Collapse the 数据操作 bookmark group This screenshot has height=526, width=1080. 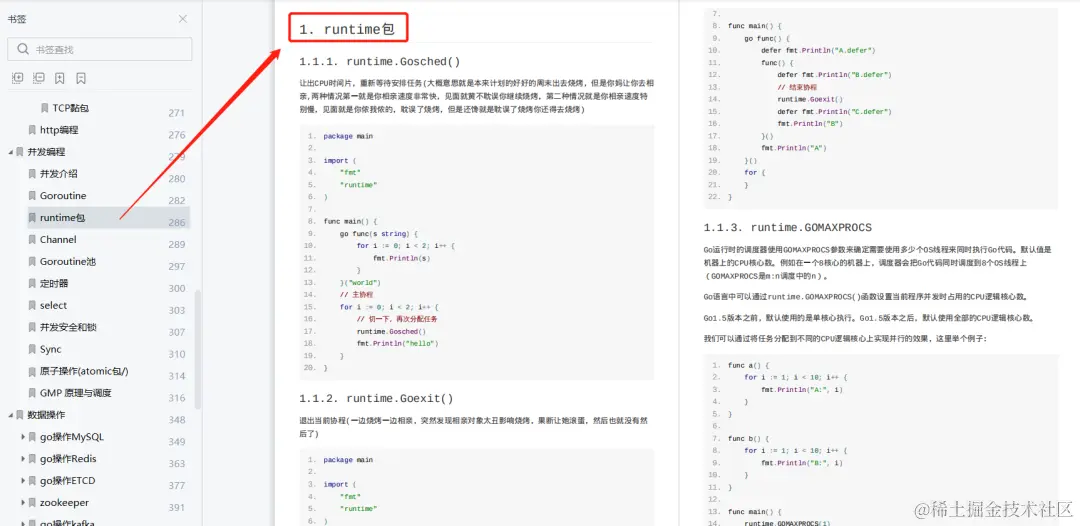[10, 415]
